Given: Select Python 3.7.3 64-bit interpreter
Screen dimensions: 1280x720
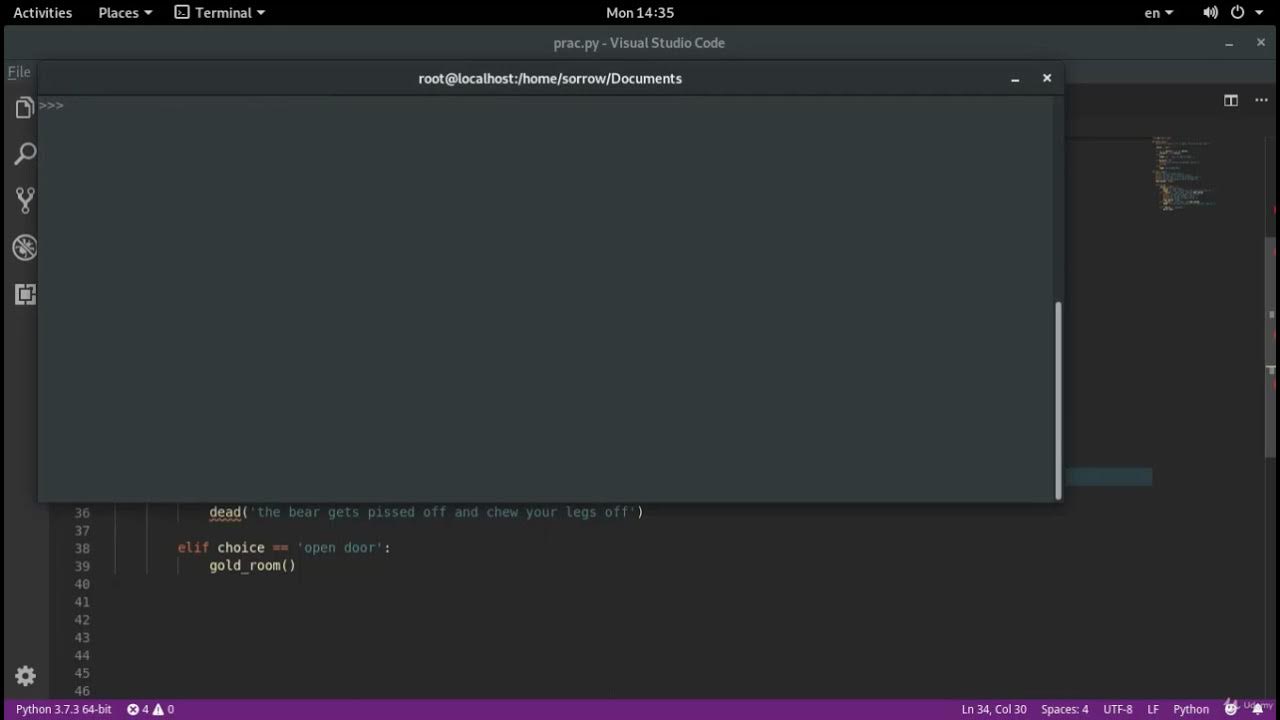Looking at the screenshot, I should 63,709.
